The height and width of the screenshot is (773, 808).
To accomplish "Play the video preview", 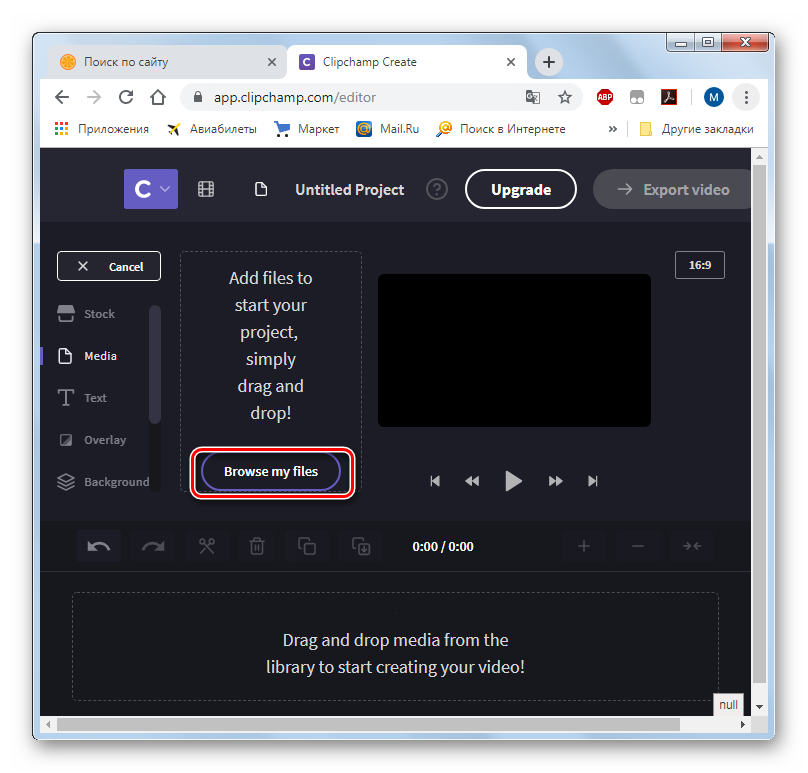I will point(513,481).
